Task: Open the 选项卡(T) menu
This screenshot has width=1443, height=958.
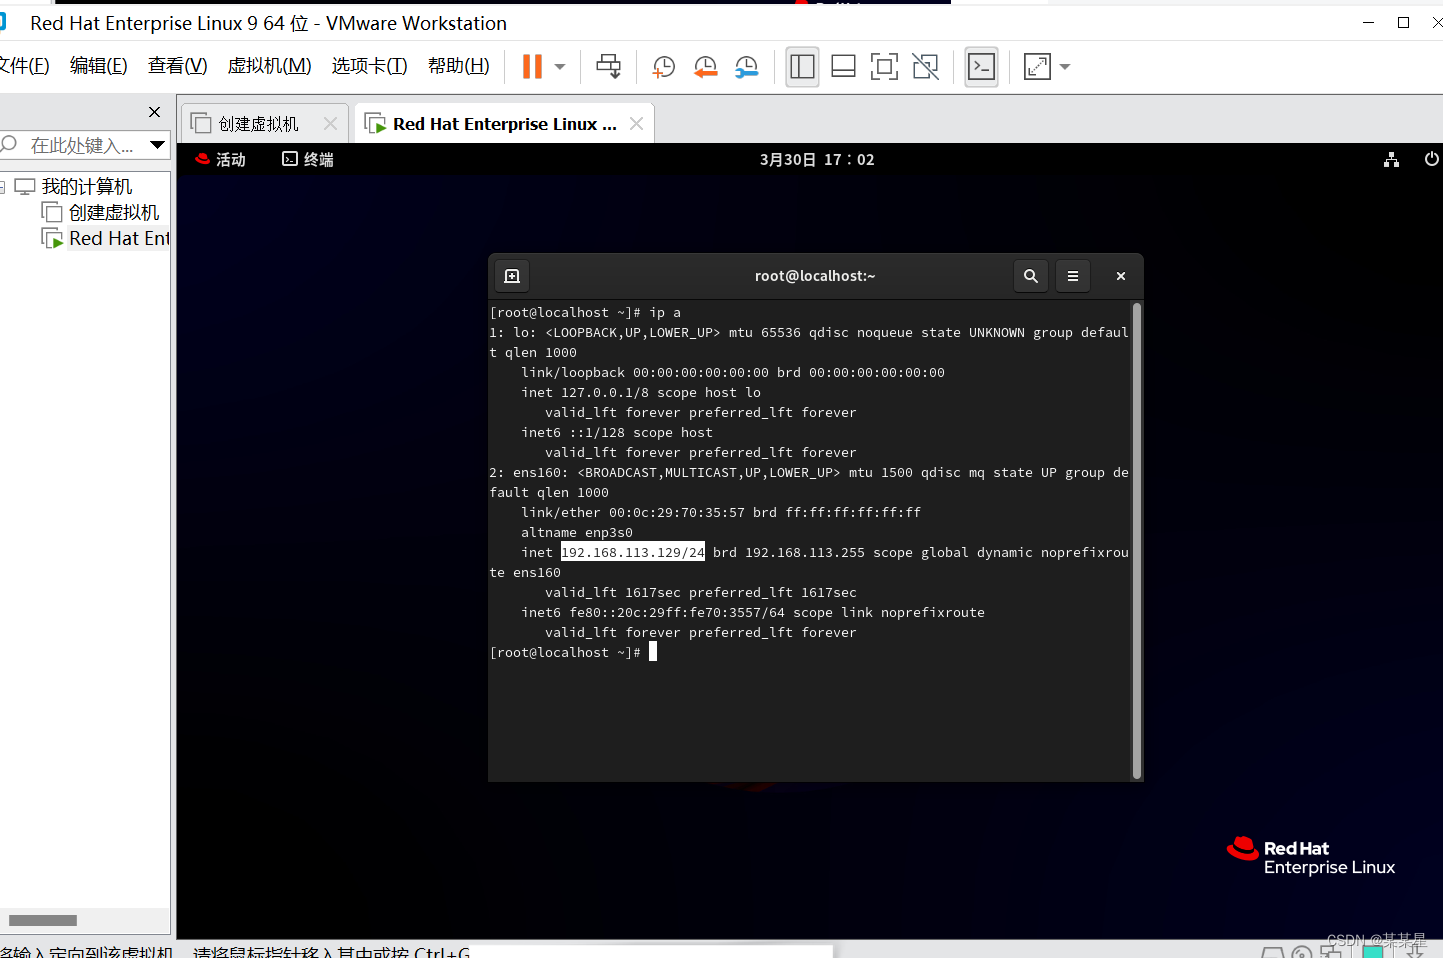Action: coord(369,66)
